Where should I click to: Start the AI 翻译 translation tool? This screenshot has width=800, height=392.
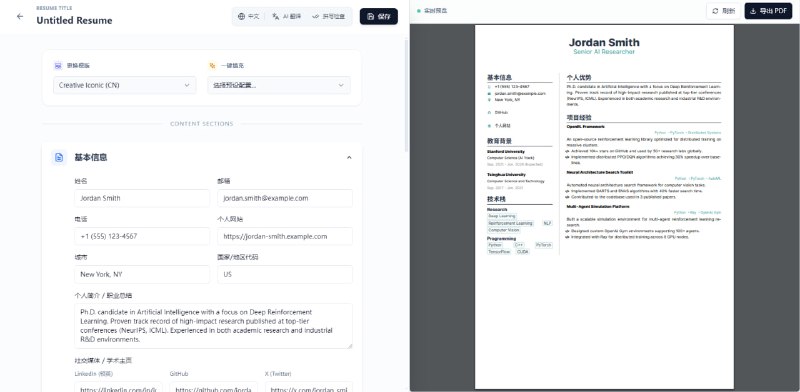click(x=286, y=16)
